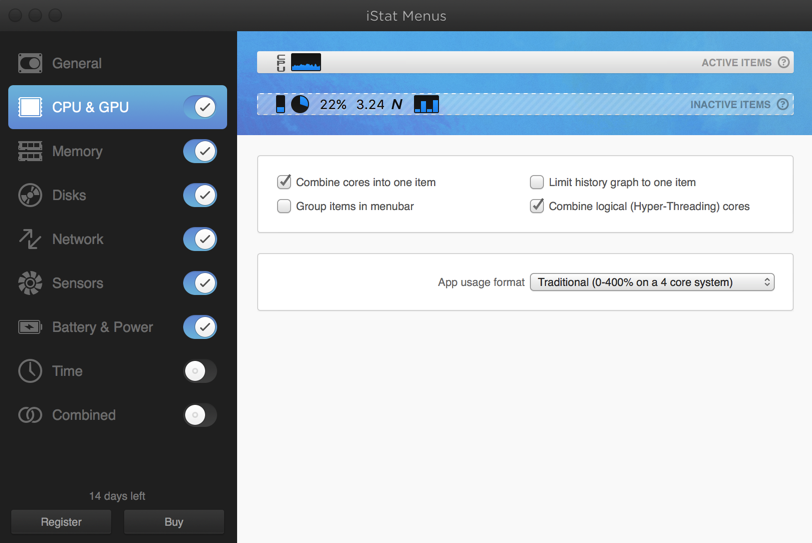Open help for Active Items

click(784, 62)
